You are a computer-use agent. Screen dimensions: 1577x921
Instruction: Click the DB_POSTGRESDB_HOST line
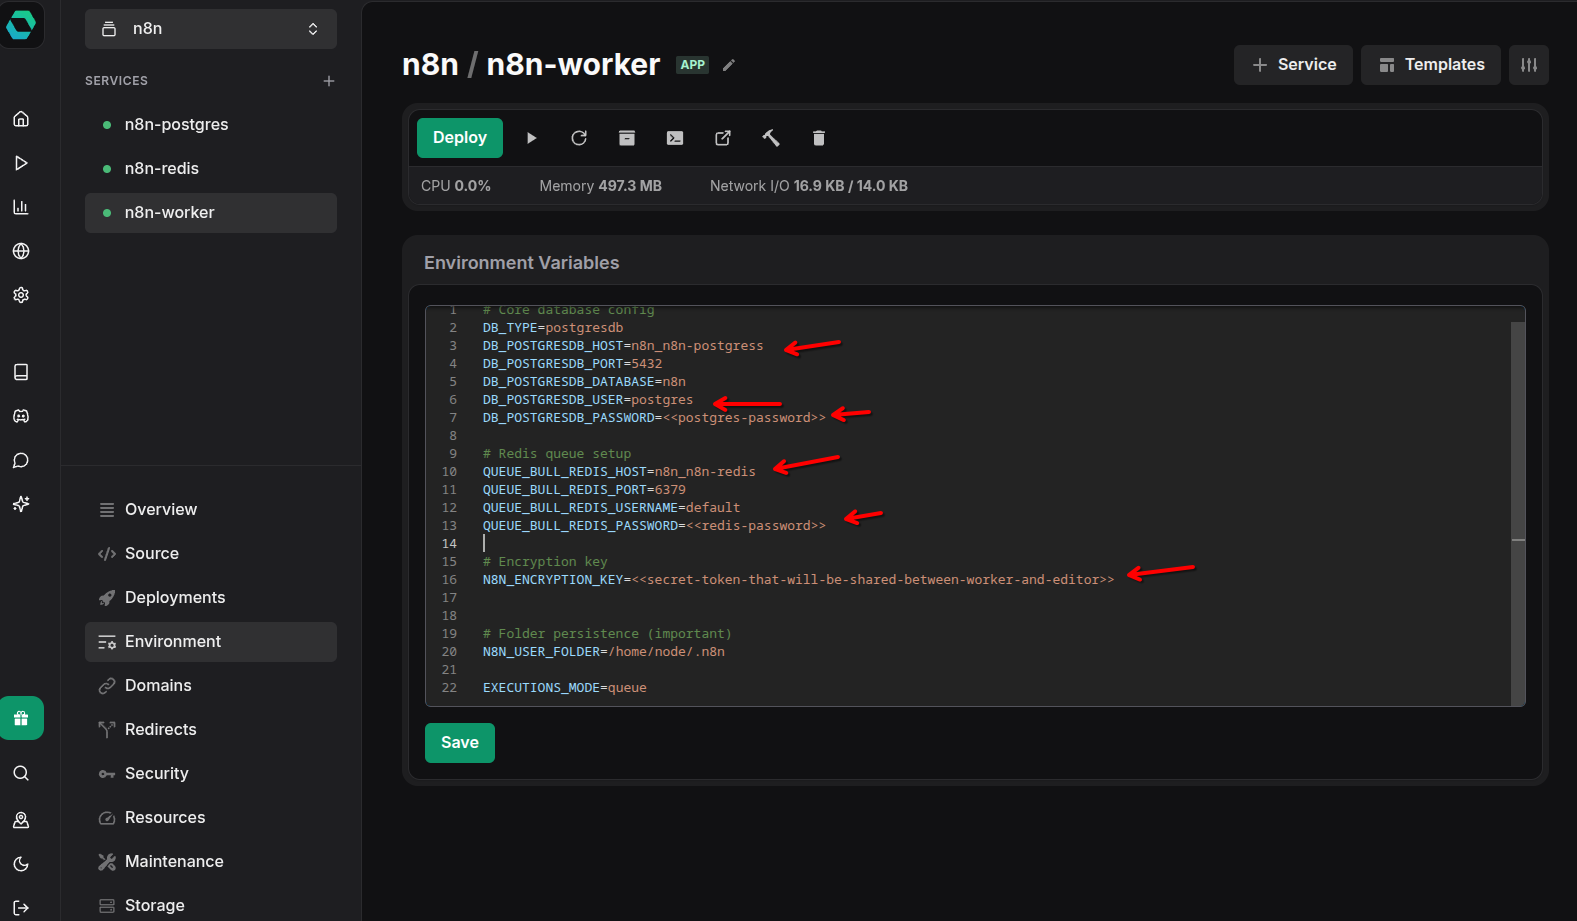click(623, 346)
